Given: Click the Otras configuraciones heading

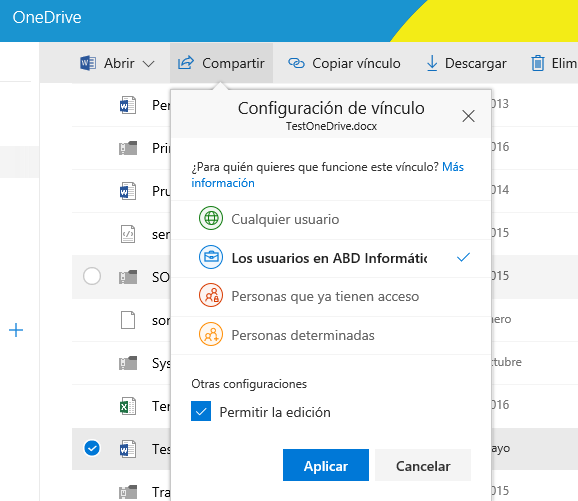Looking at the screenshot, I should point(249,384).
